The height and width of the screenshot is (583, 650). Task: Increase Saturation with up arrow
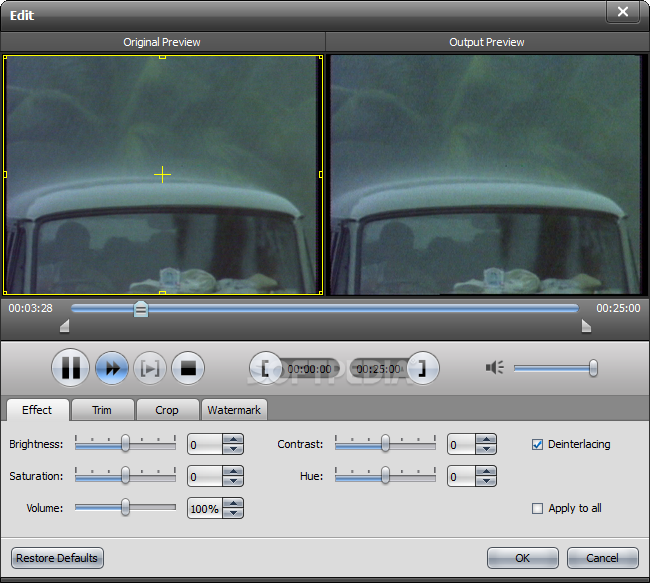233,471
